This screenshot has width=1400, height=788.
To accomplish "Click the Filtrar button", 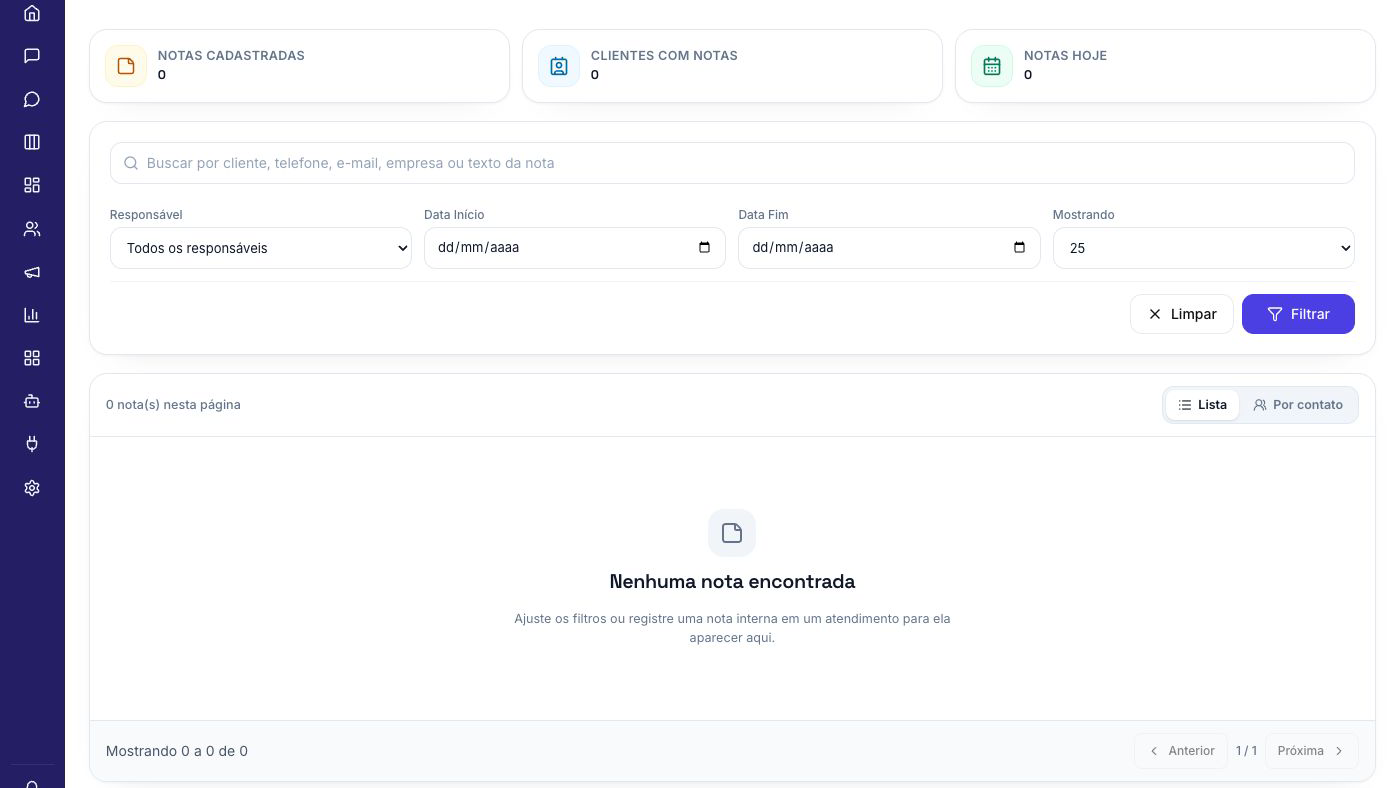I will pyautogui.click(x=1298, y=314).
